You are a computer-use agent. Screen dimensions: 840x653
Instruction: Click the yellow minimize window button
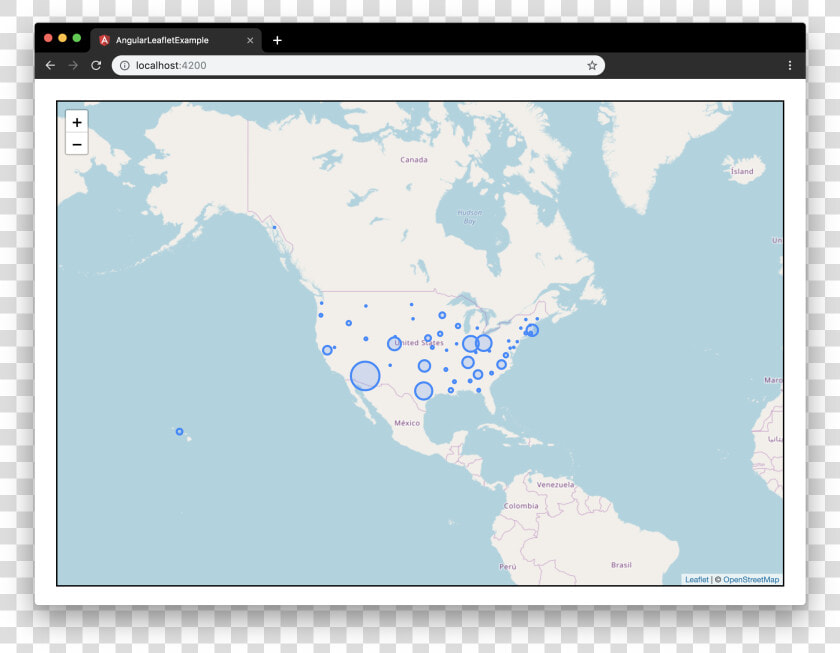[62, 38]
